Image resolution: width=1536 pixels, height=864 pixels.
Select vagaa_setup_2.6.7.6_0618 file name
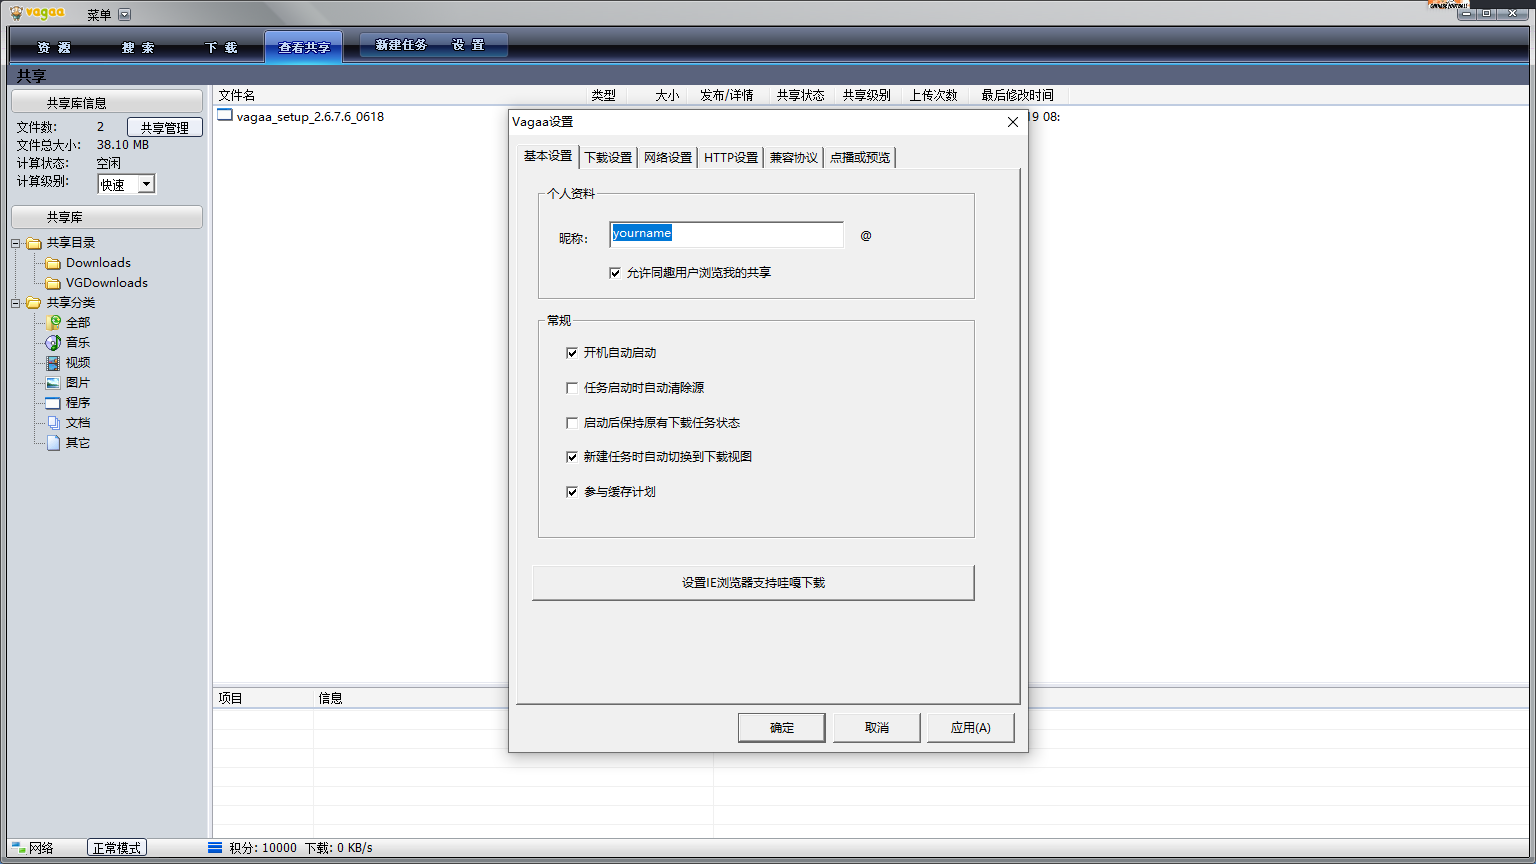click(x=310, y=116)
